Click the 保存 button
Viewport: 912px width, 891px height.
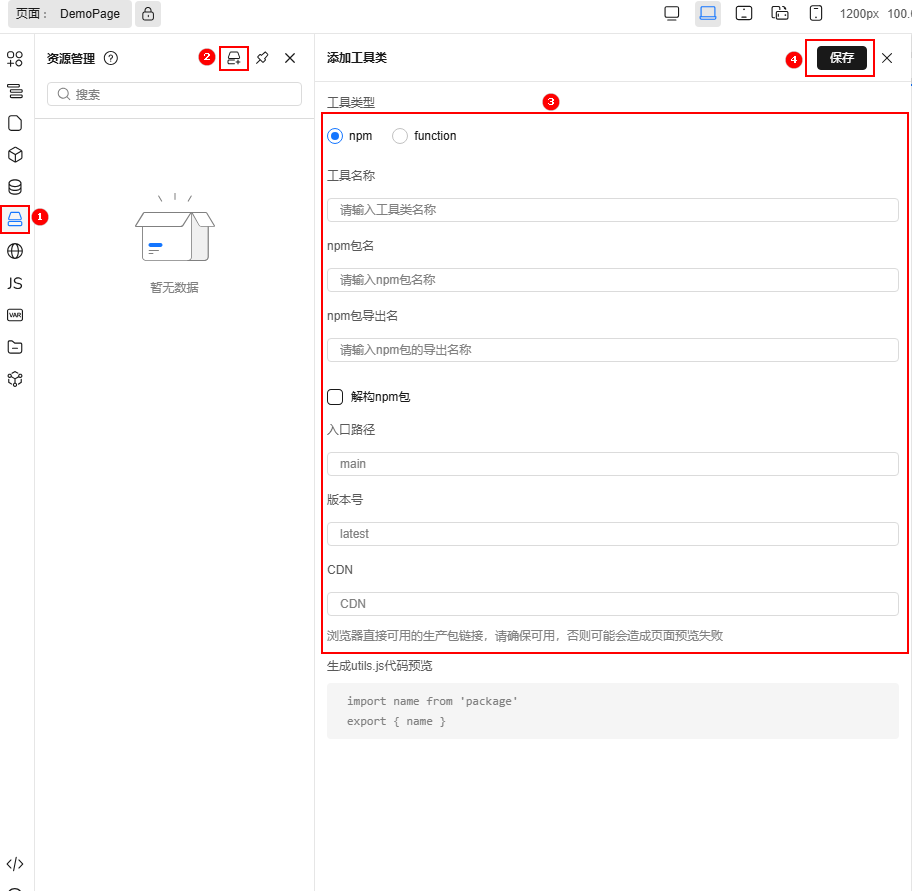[x=841, y=58]
